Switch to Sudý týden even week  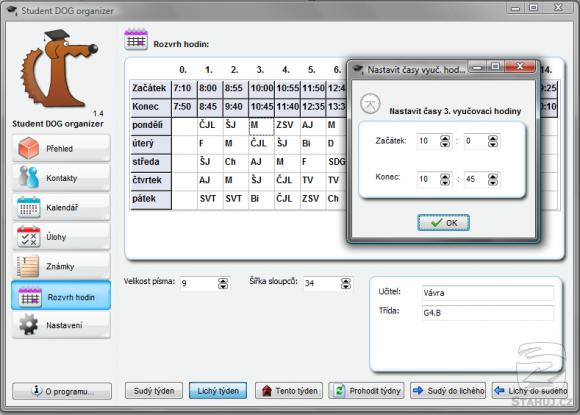tap(154, 391)
